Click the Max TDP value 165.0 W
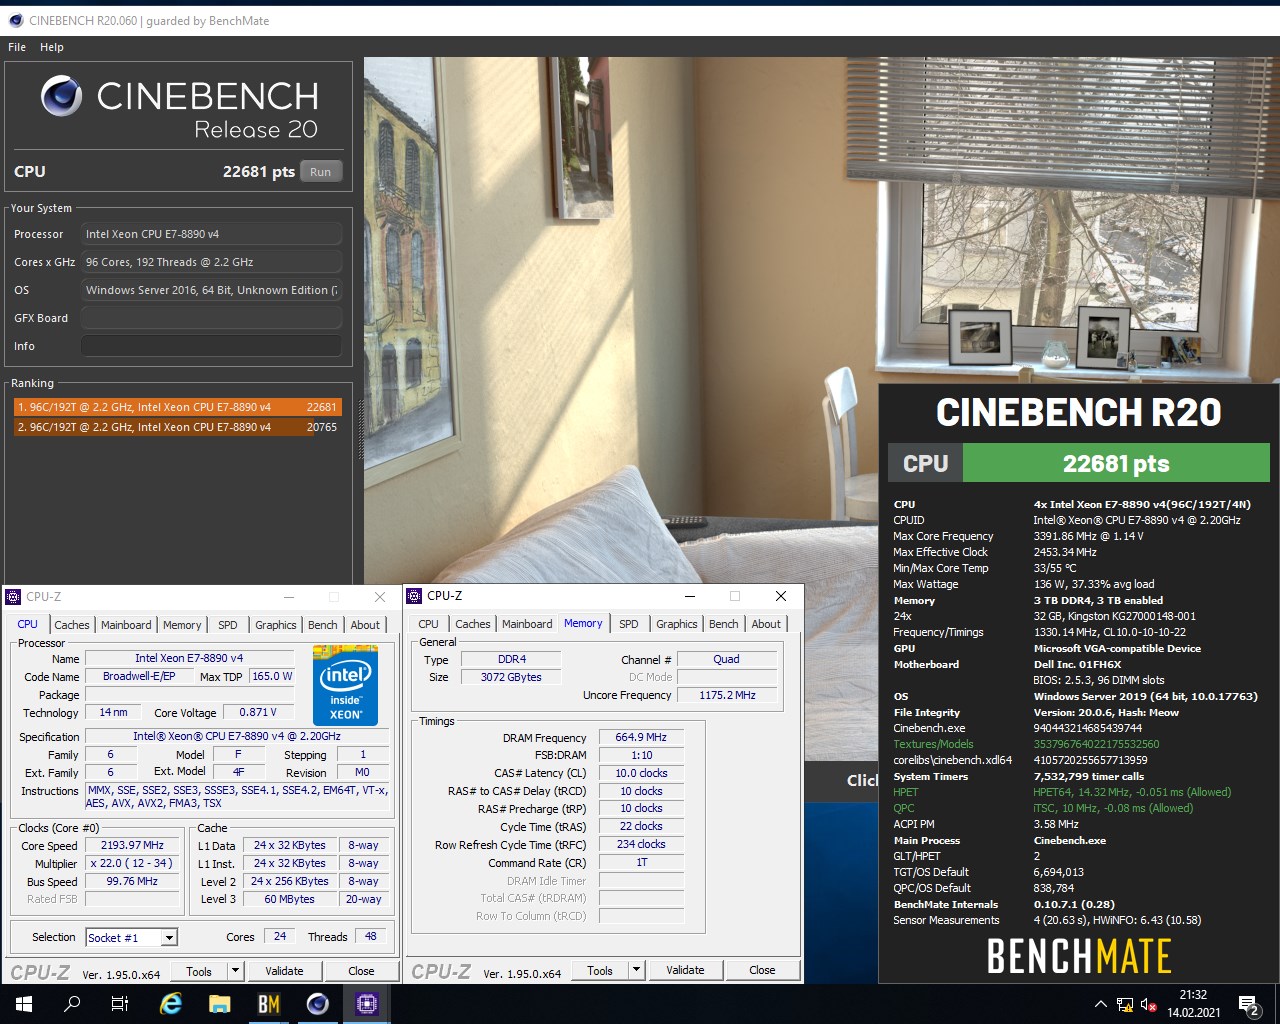This screenshot has width=1280, height=1024. (272, 676)
